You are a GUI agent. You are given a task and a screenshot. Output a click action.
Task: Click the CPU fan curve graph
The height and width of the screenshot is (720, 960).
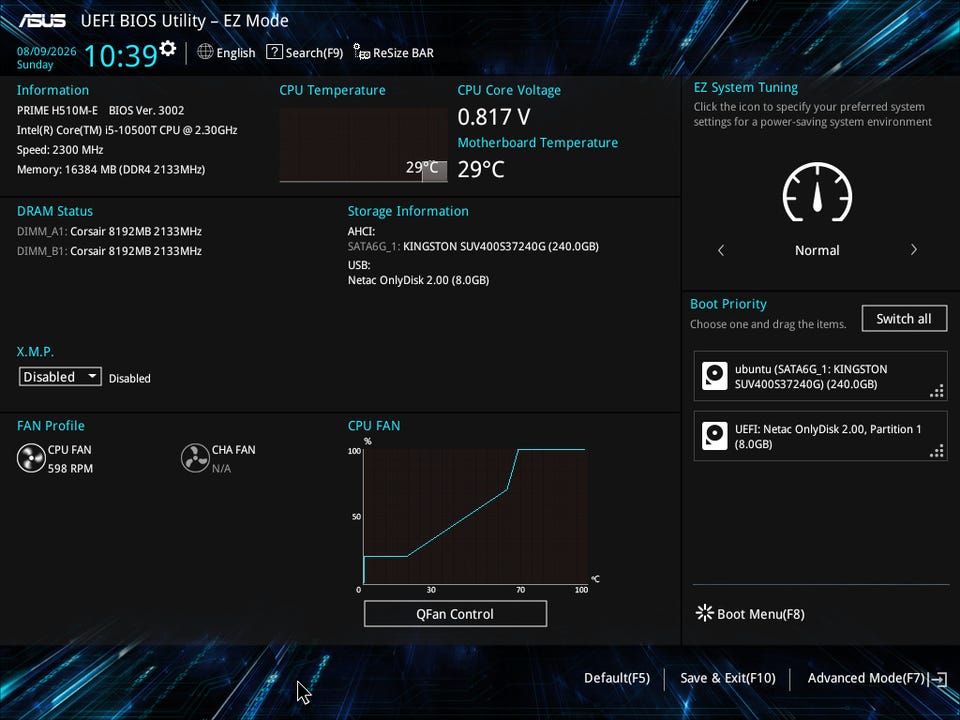(x=475, y=516)
